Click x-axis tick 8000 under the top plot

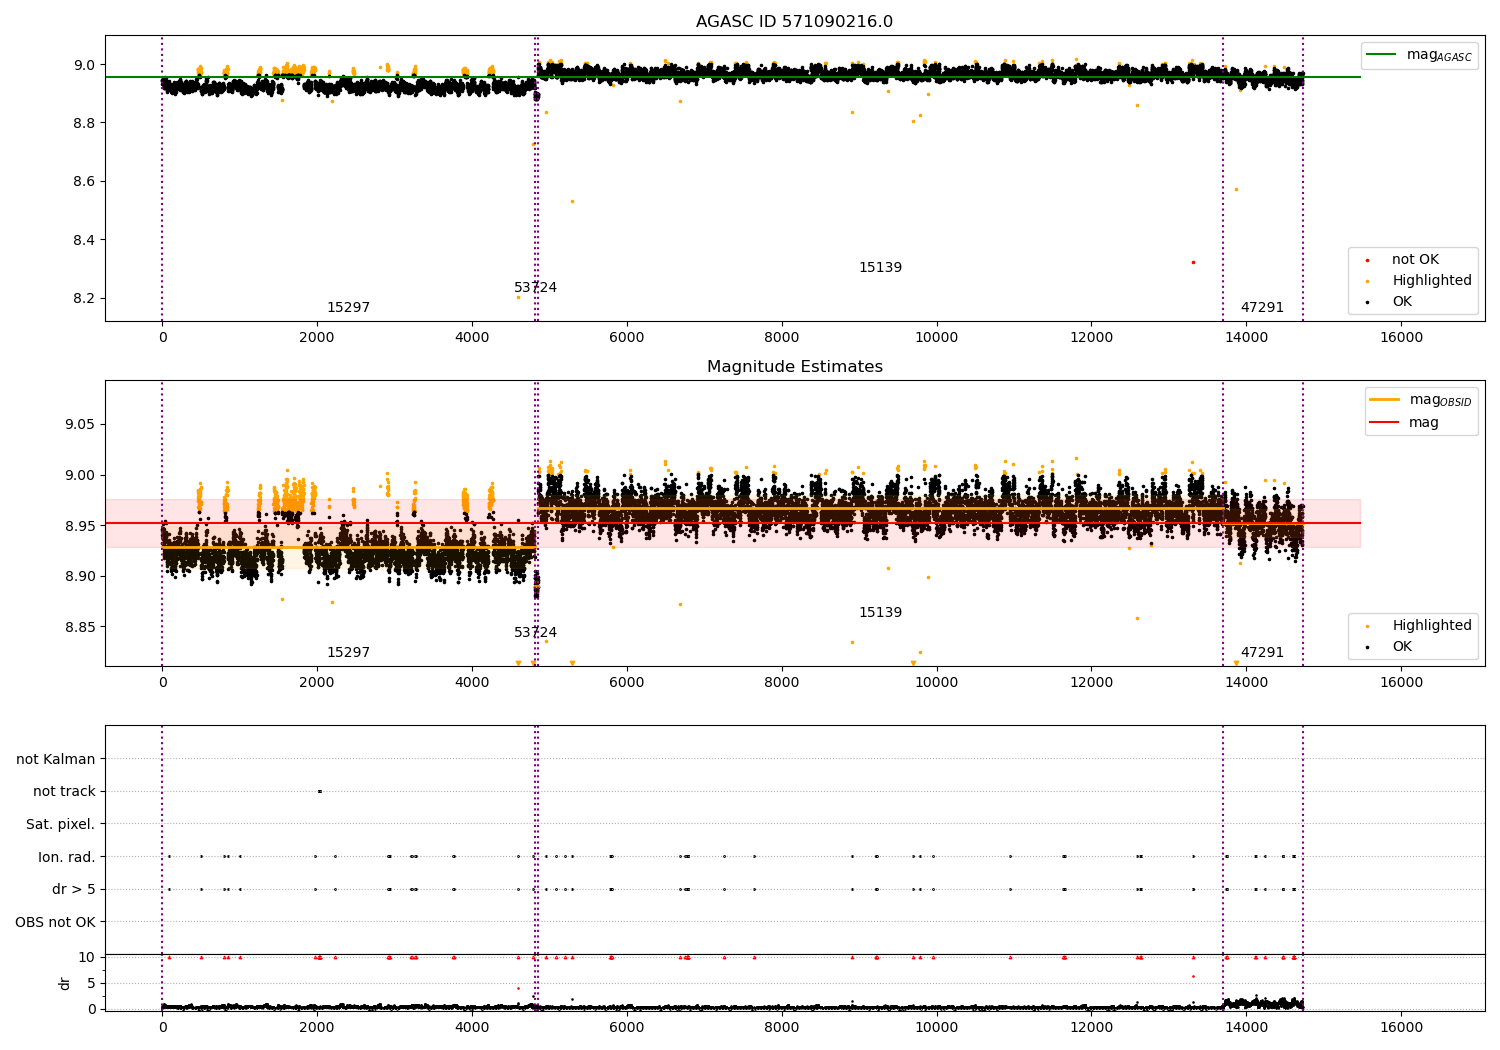pyautogui.click(x=782, y=338)
